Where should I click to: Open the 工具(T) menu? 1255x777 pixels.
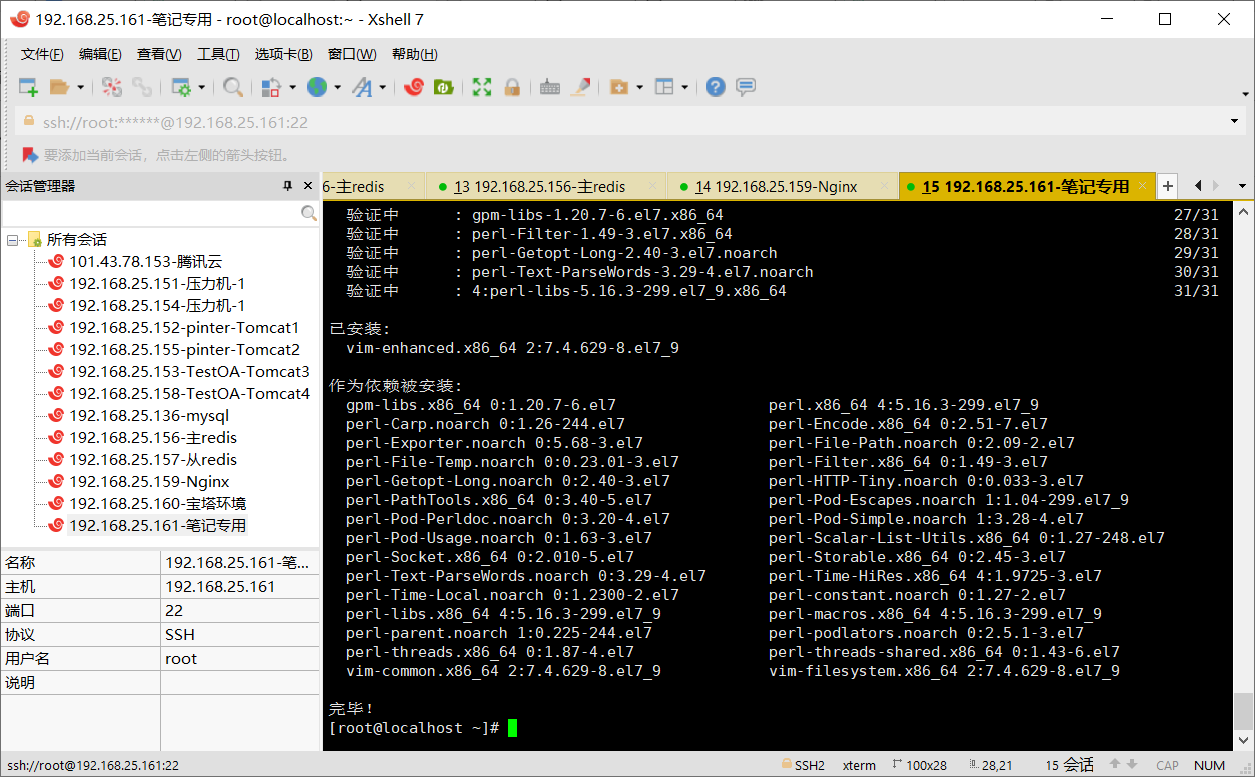click(x=218, y=54)
